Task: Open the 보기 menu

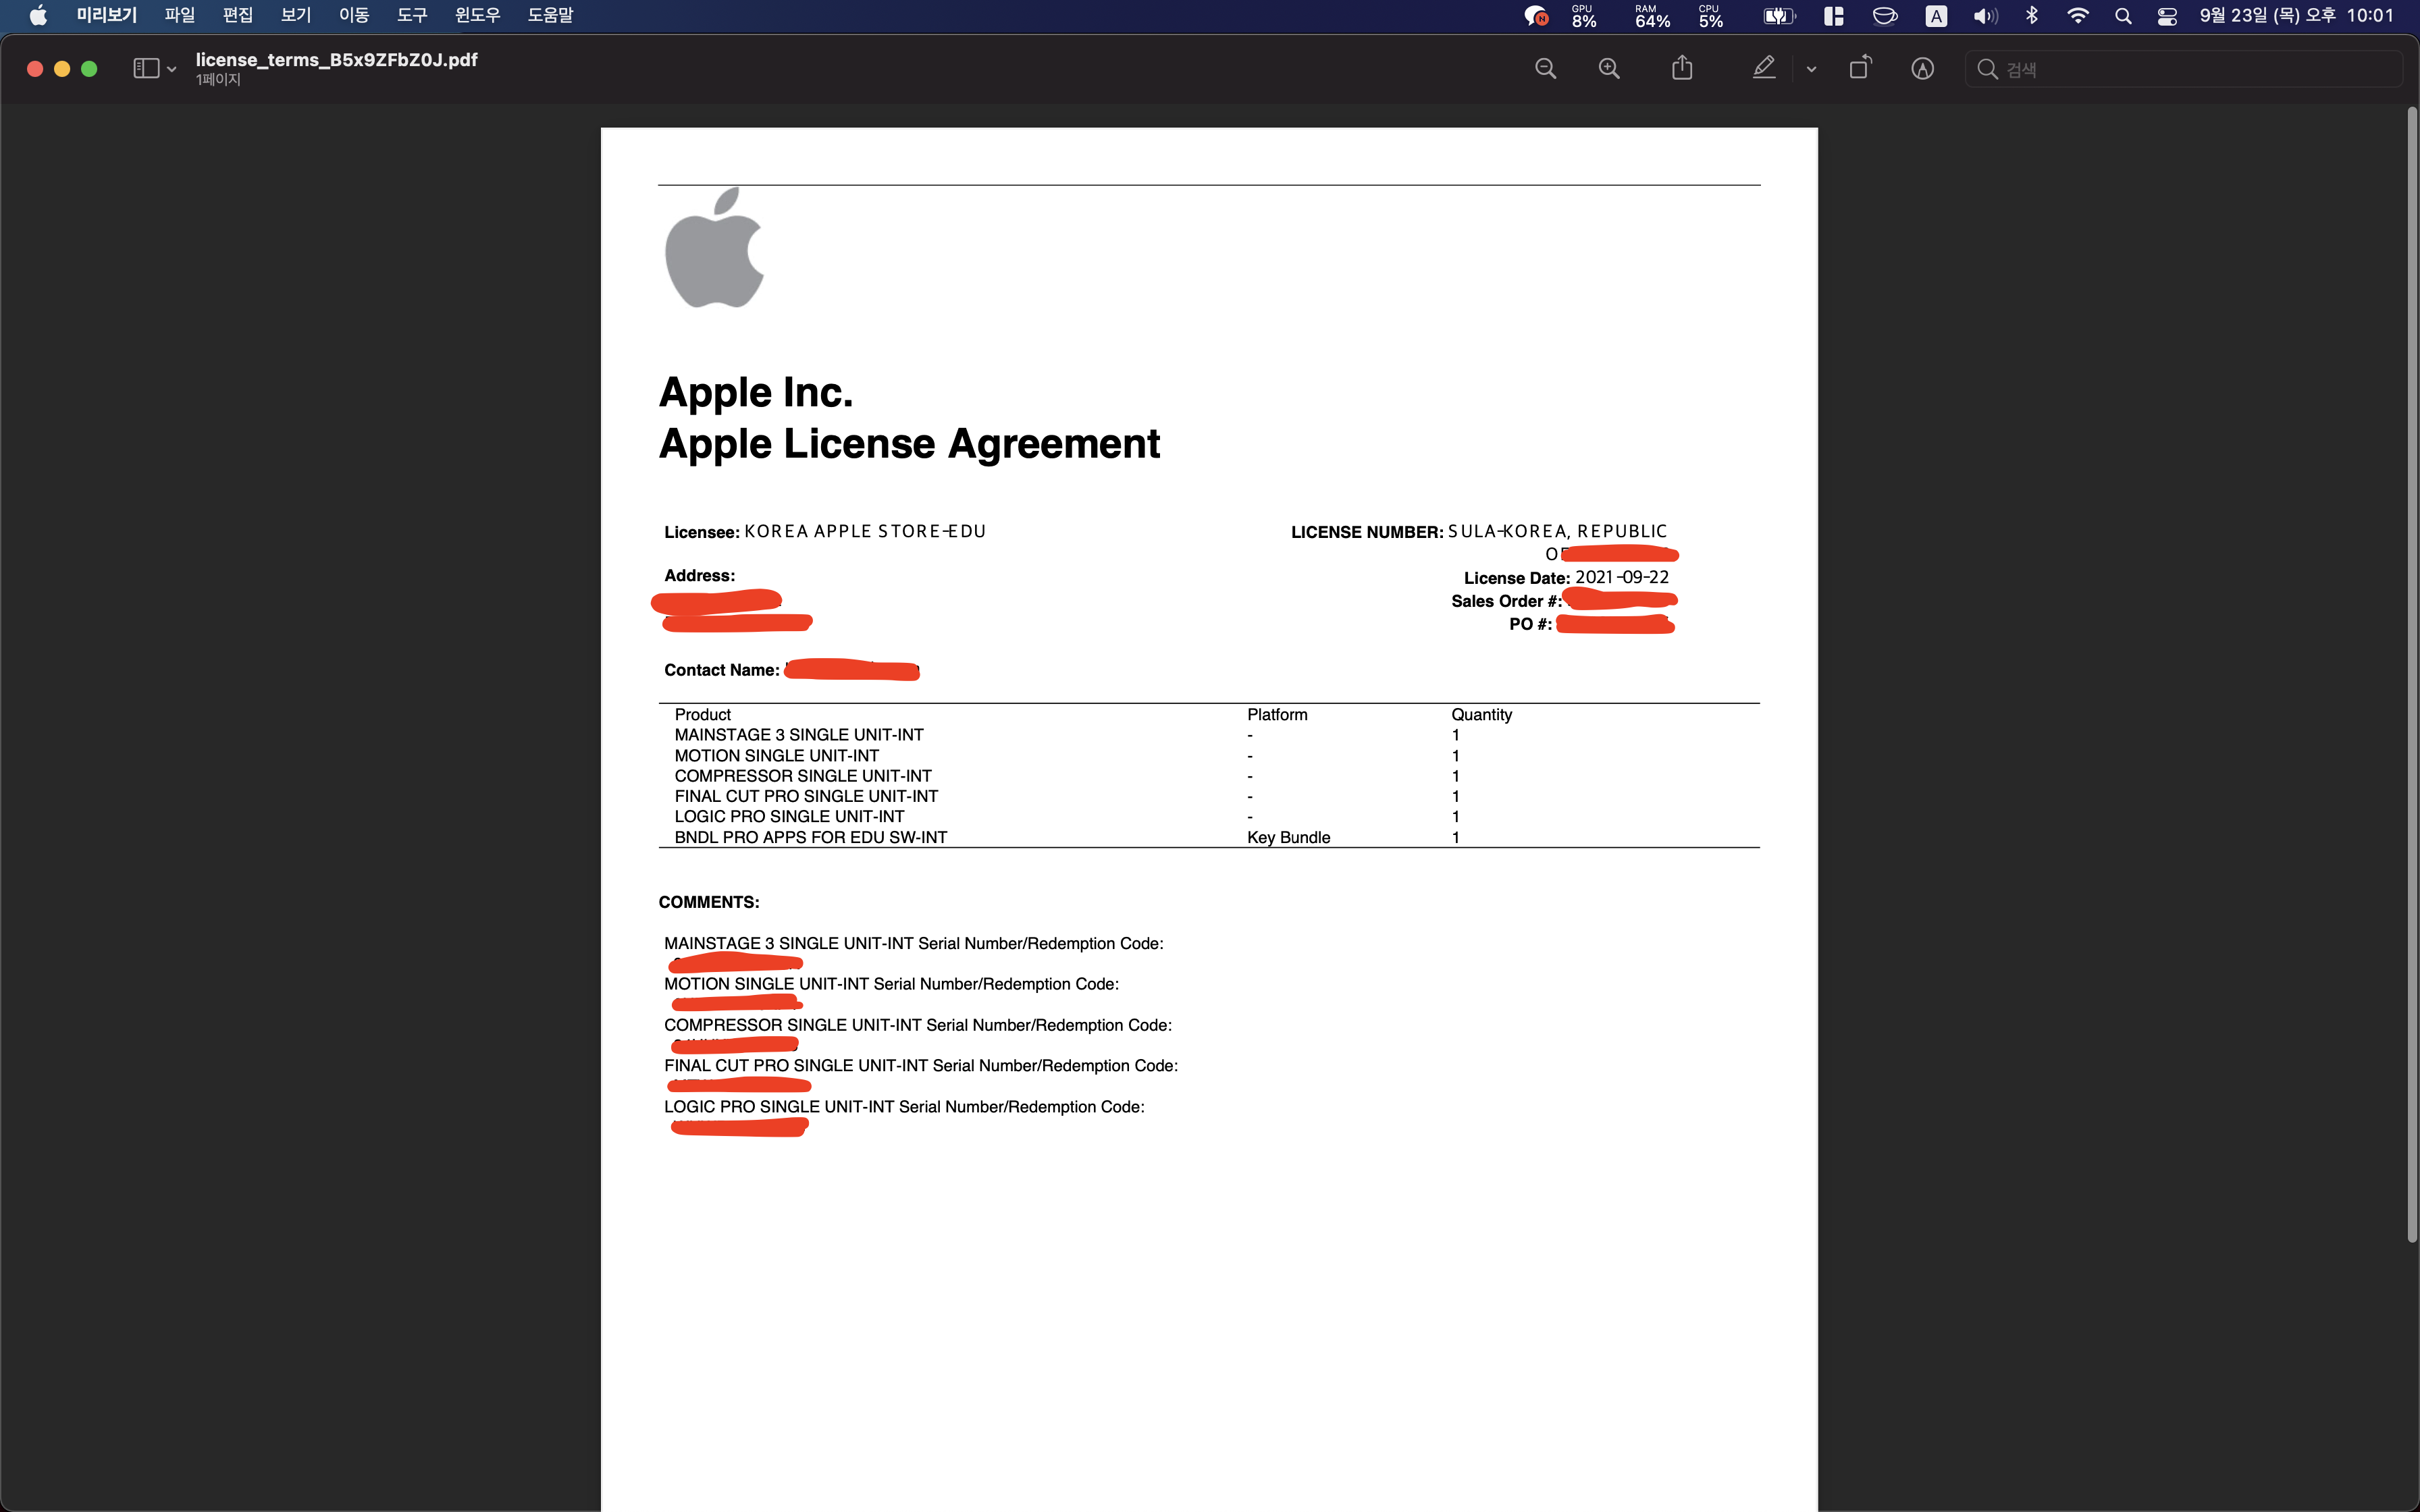Action: [x=296, y=15]
